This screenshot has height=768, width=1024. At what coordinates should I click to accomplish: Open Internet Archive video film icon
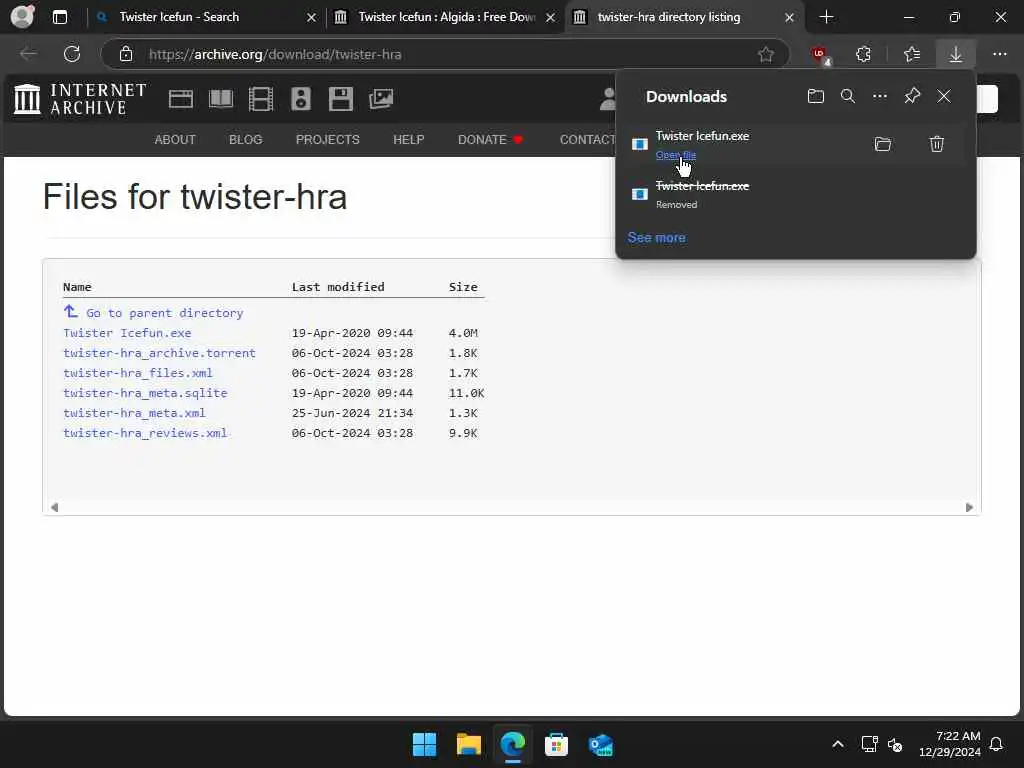coord(261,99)
